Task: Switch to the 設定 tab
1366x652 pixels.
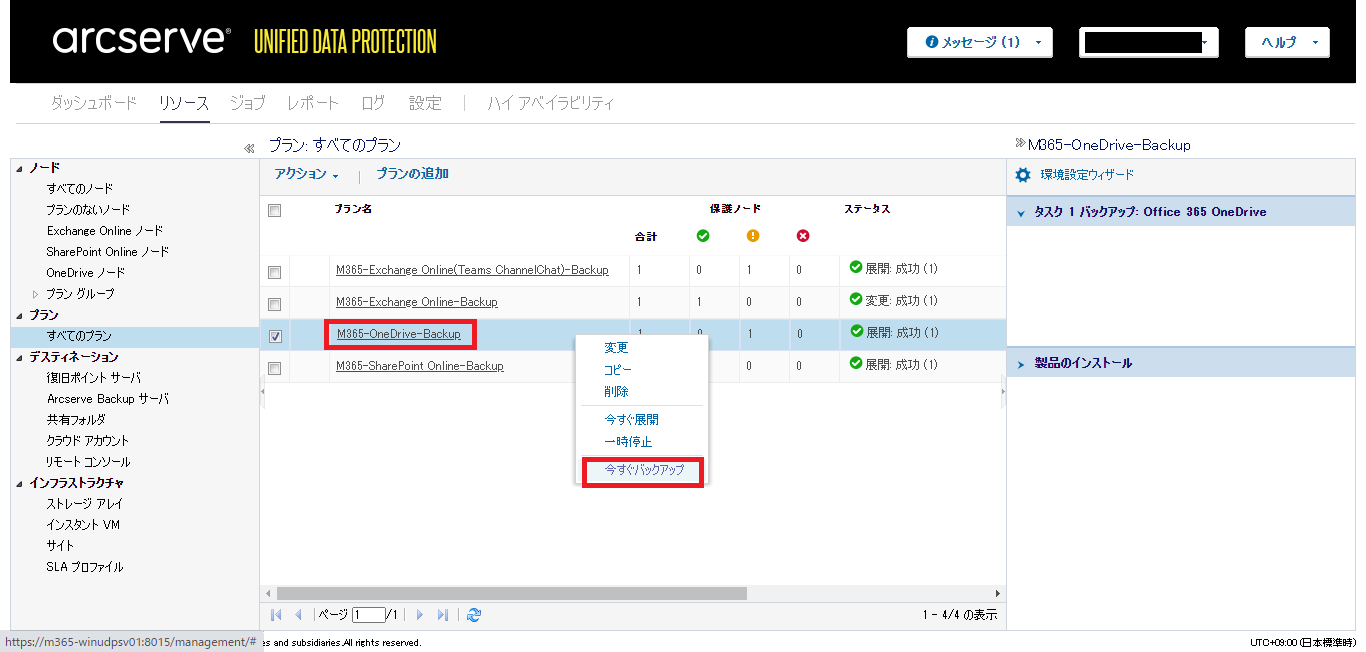Action: (x=425, y=103)
